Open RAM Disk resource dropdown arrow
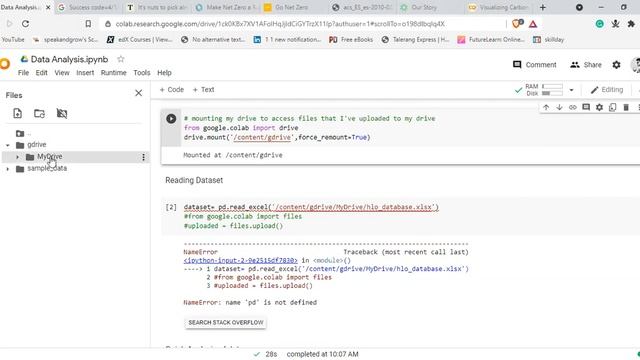 571,90
